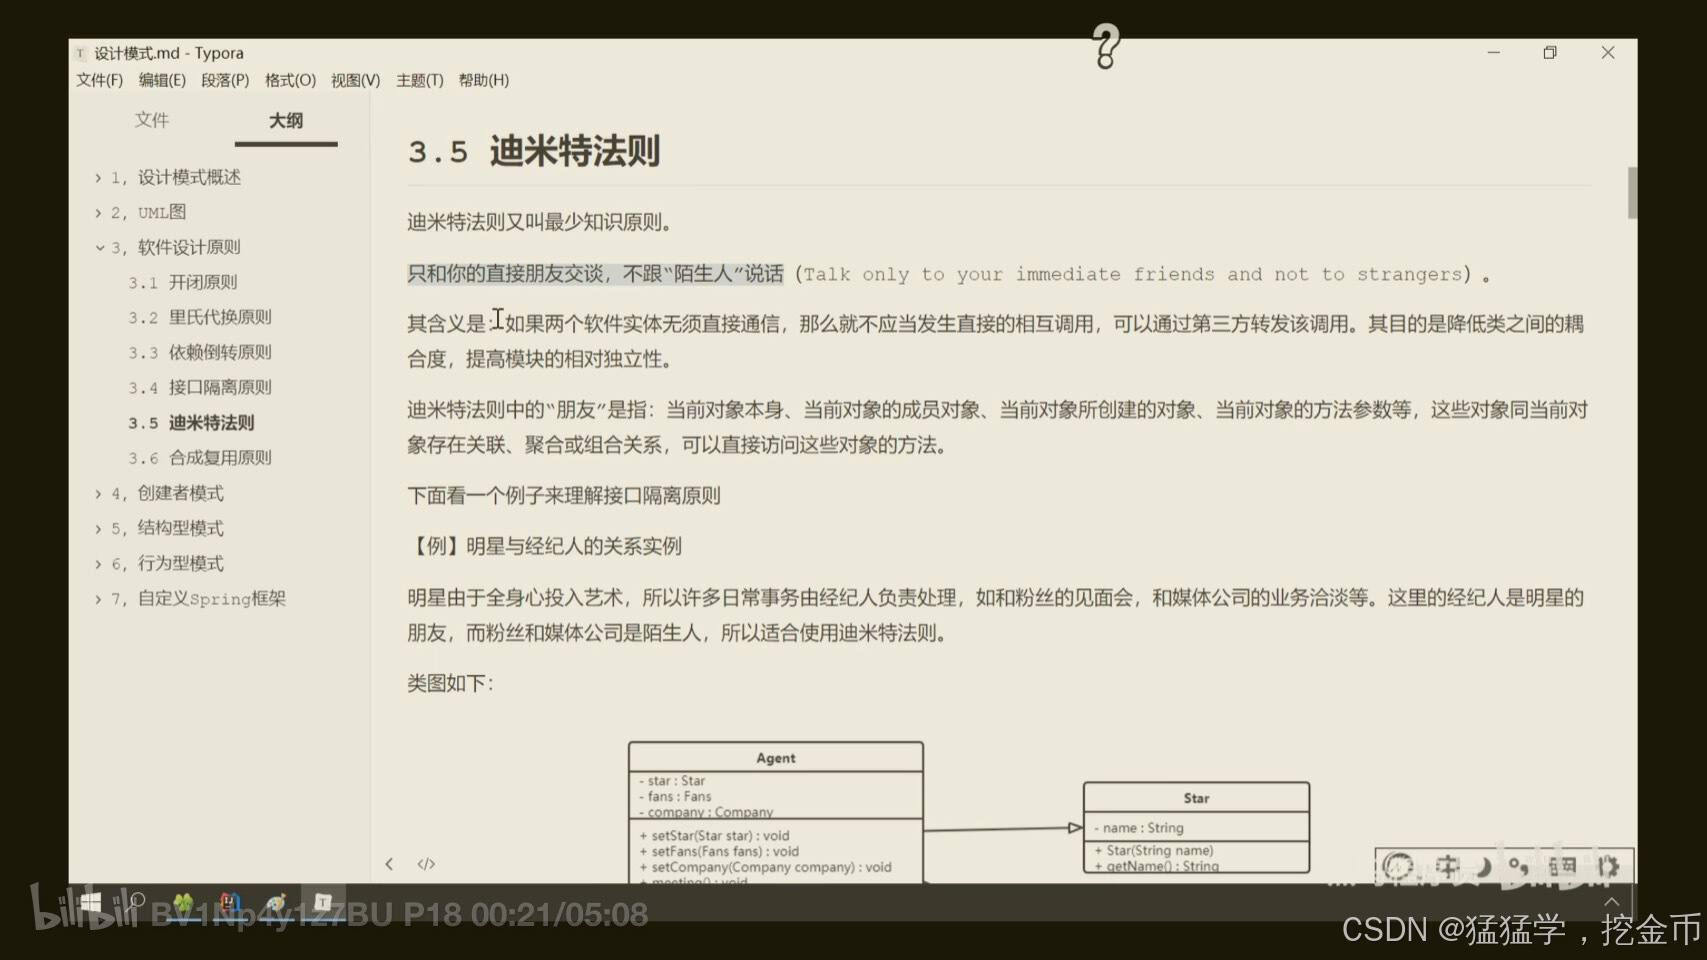Click the line 迪米特法则又叫最少知识原则
Screen dimensions: 1707x960
540,222
